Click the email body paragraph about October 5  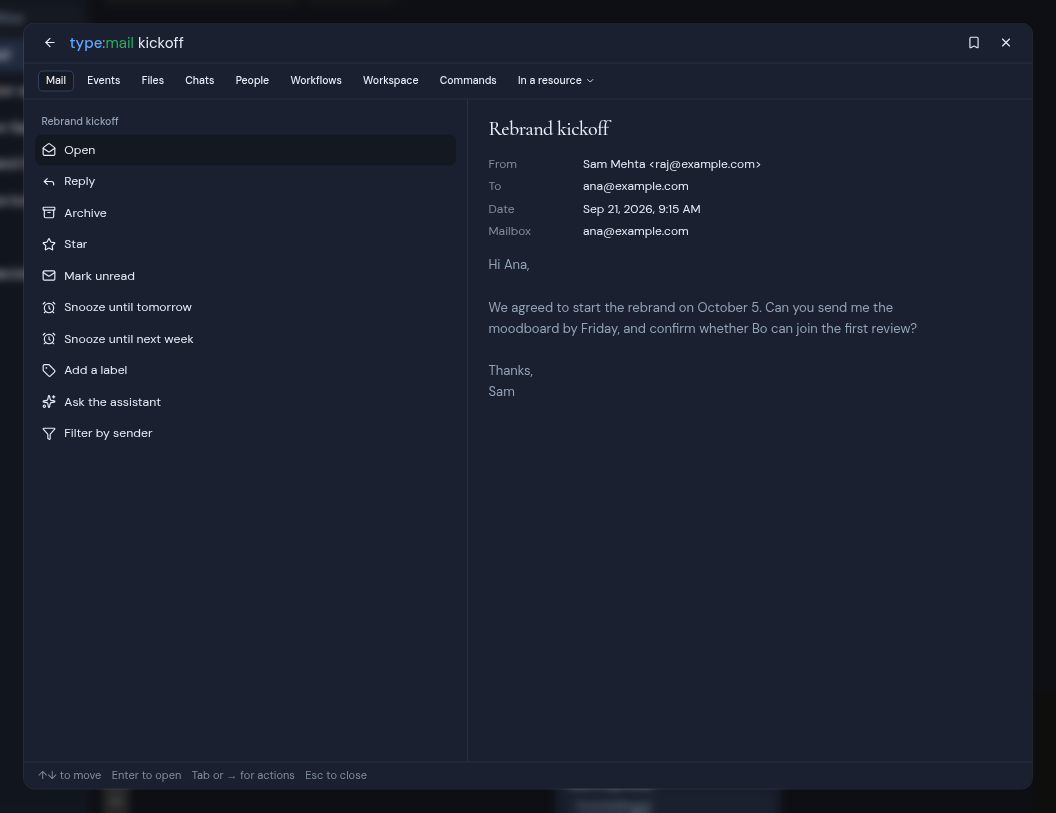tap(702, 318)
